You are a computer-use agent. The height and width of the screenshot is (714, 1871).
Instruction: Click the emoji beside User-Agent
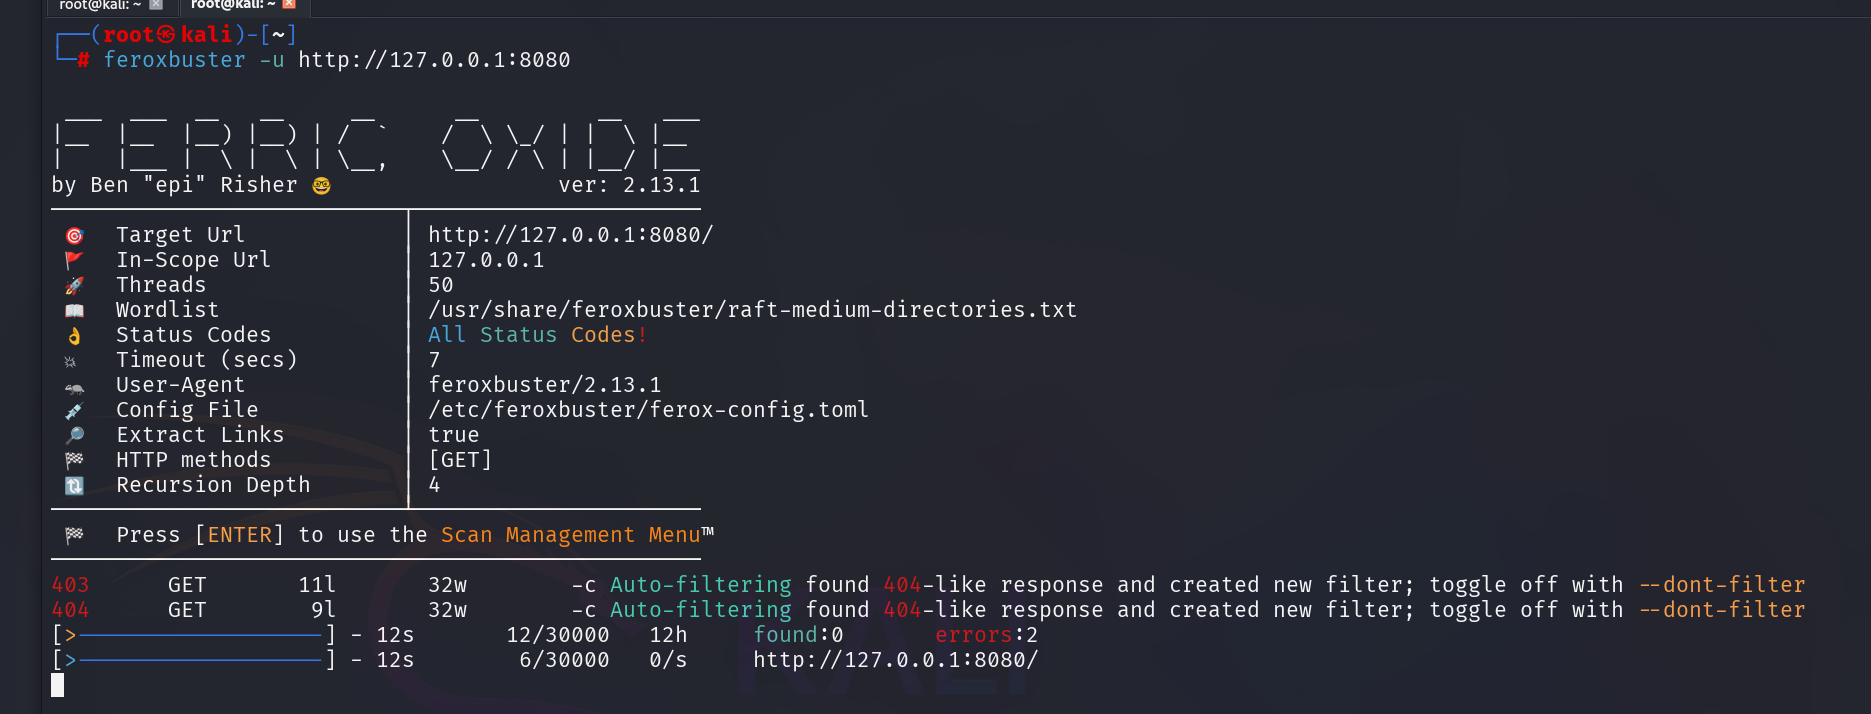point(74,387)
